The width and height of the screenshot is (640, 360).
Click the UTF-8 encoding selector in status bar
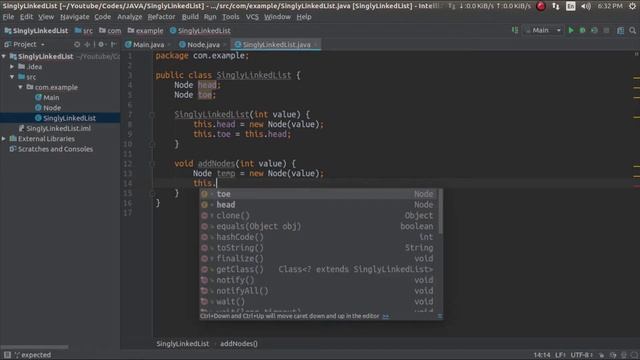(581, 355)
